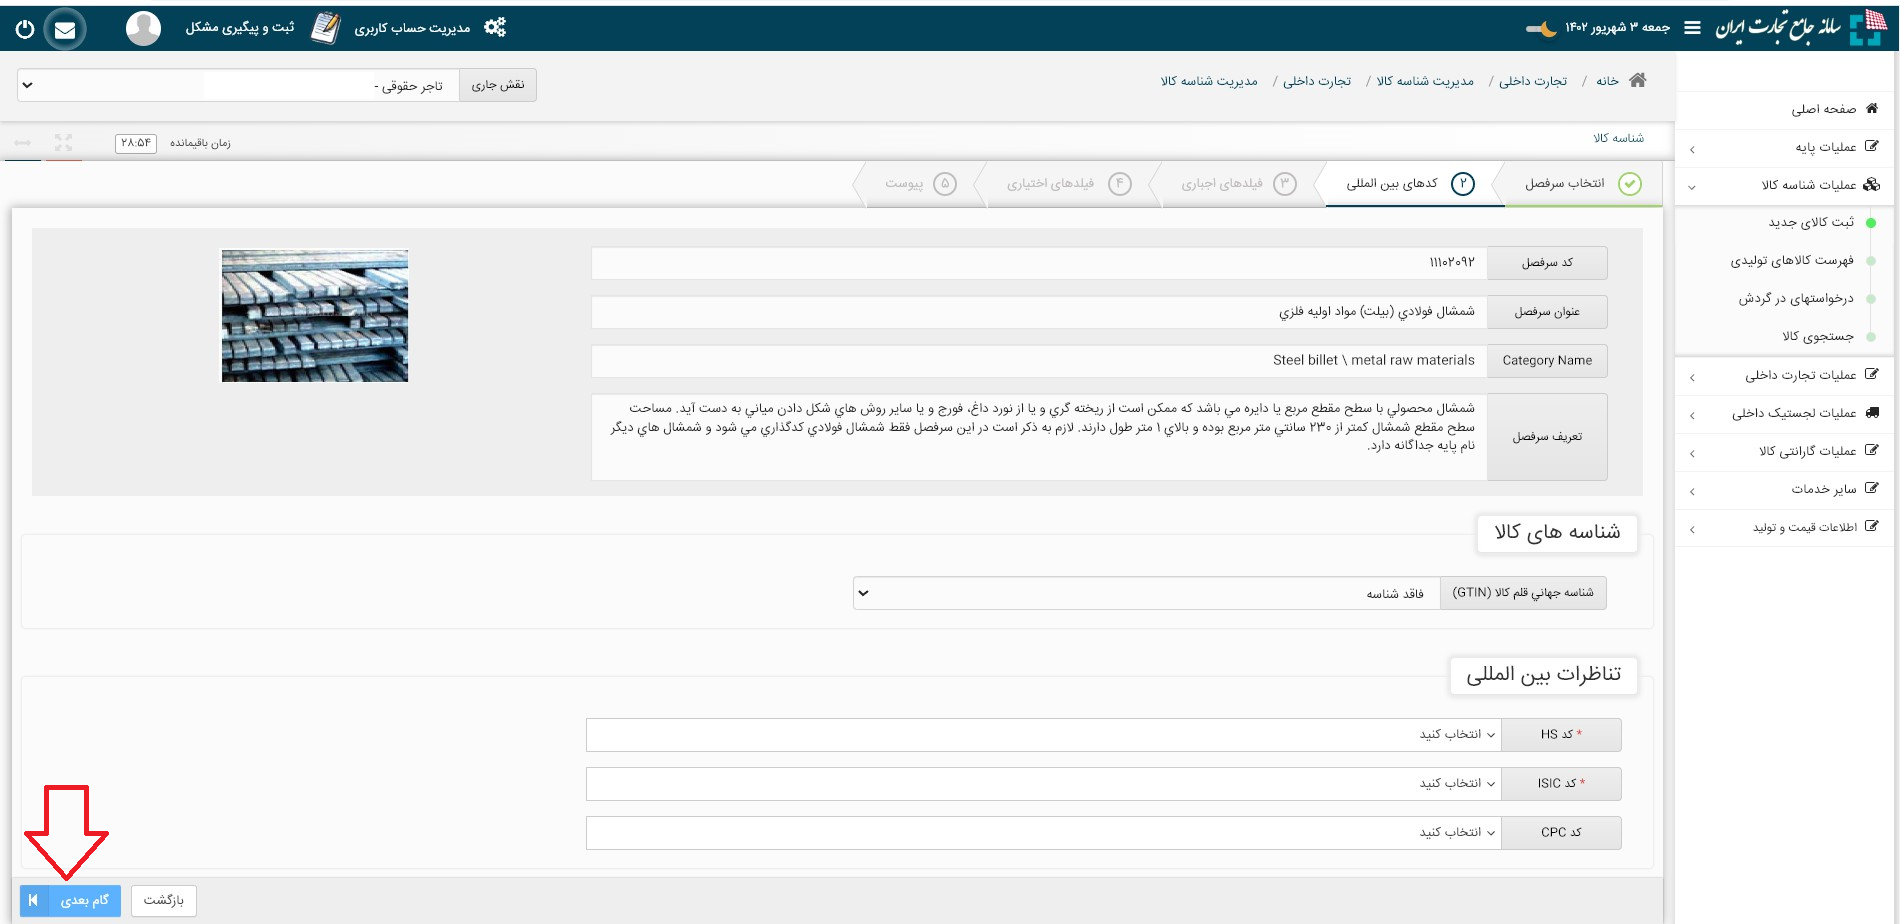
Task: Open the envelope messages icon
Action: [65, 29]
